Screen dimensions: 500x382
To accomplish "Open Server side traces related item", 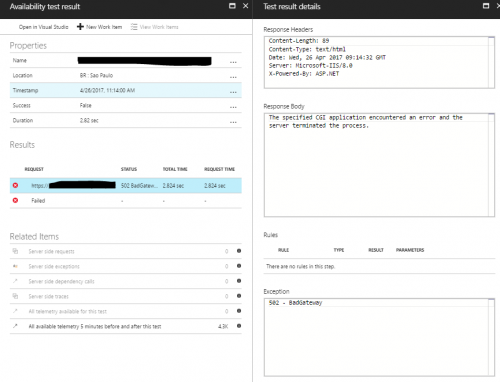I will [x=126, y=296].
